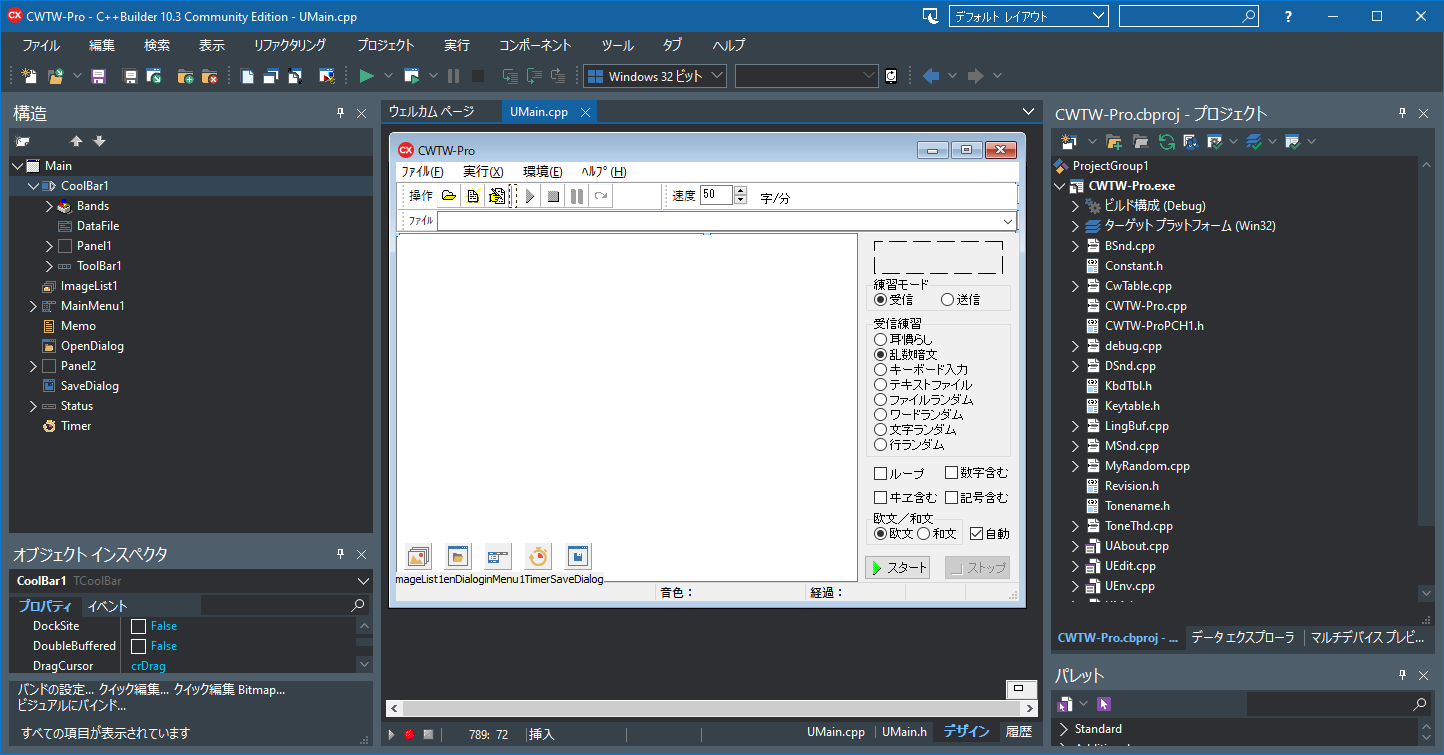
Task: Select the キーボード入力 radio option
Action: click(x=921, y=370)
